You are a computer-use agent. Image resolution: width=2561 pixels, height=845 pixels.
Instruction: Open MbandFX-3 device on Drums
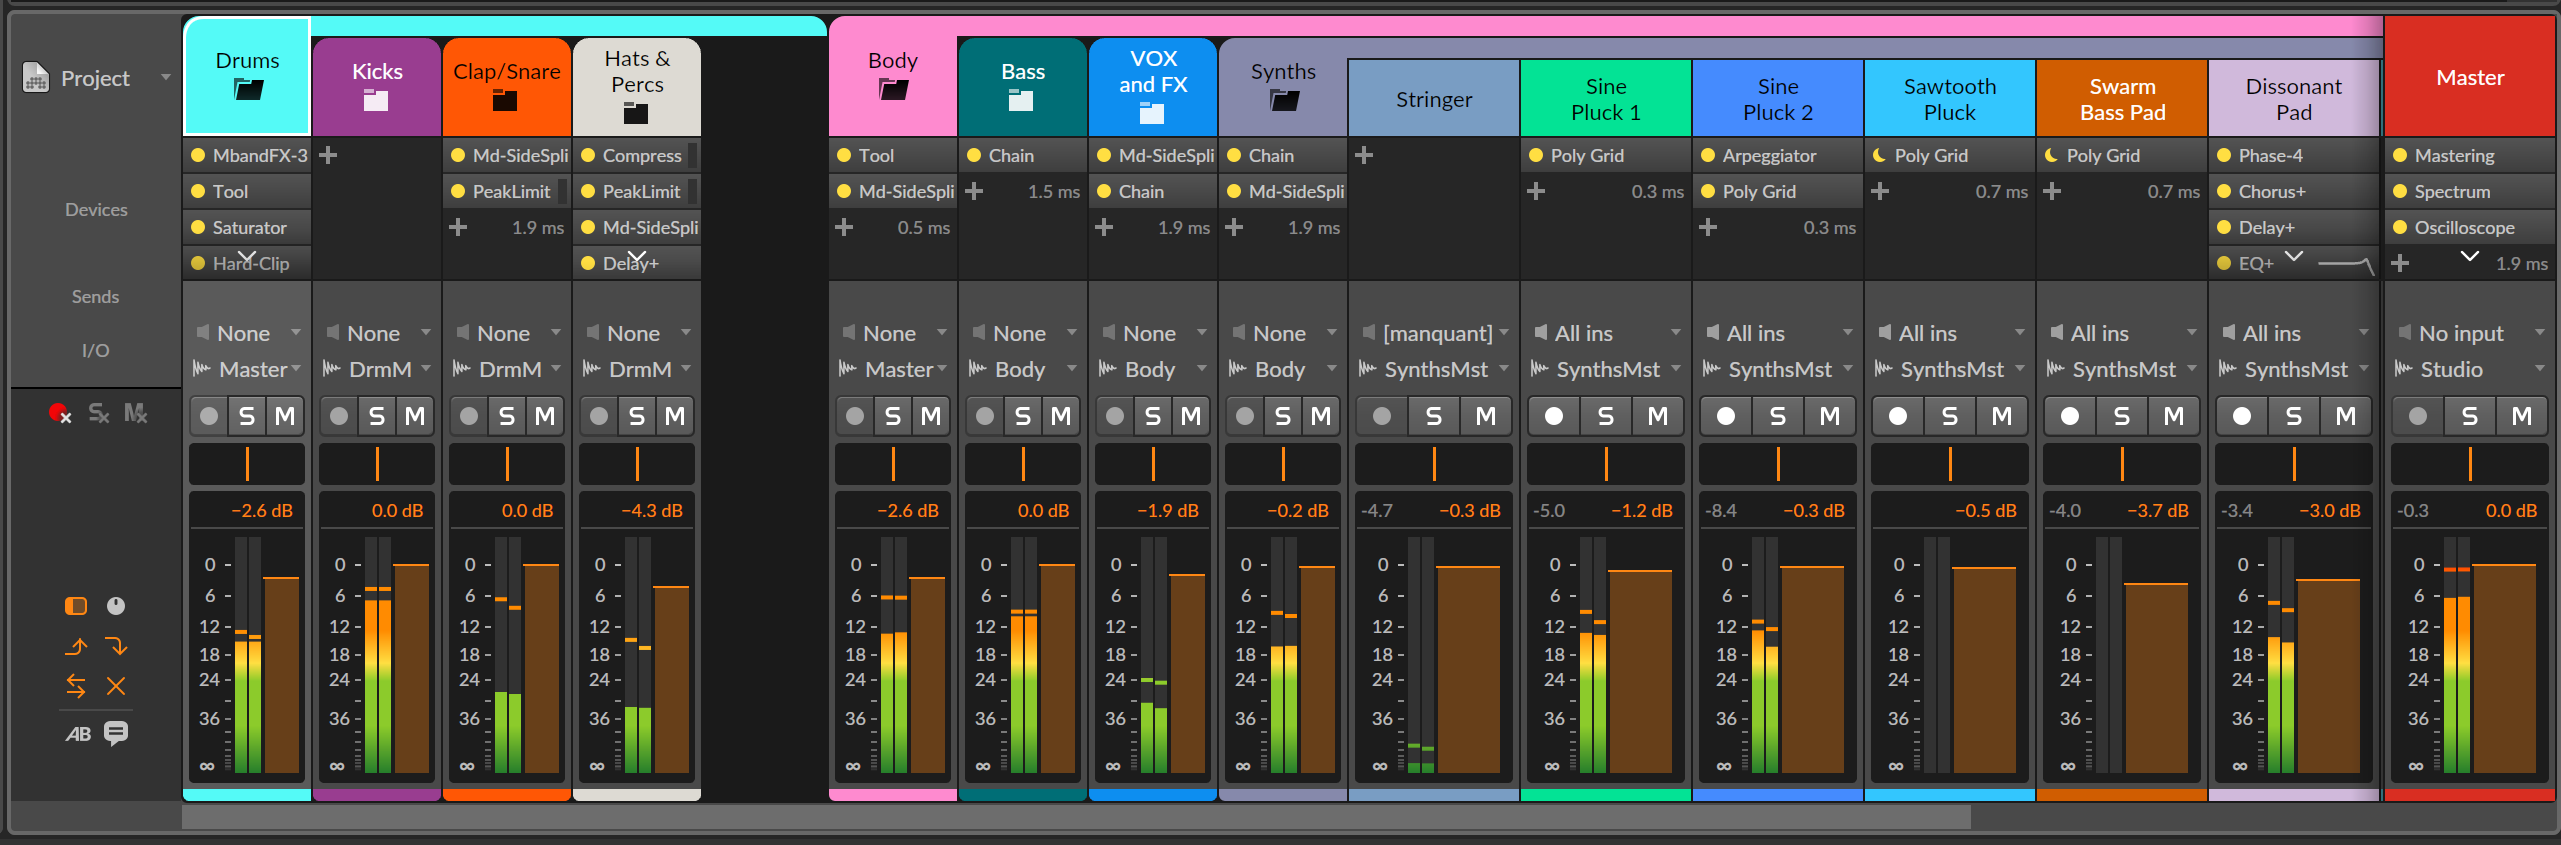point(248,155)
